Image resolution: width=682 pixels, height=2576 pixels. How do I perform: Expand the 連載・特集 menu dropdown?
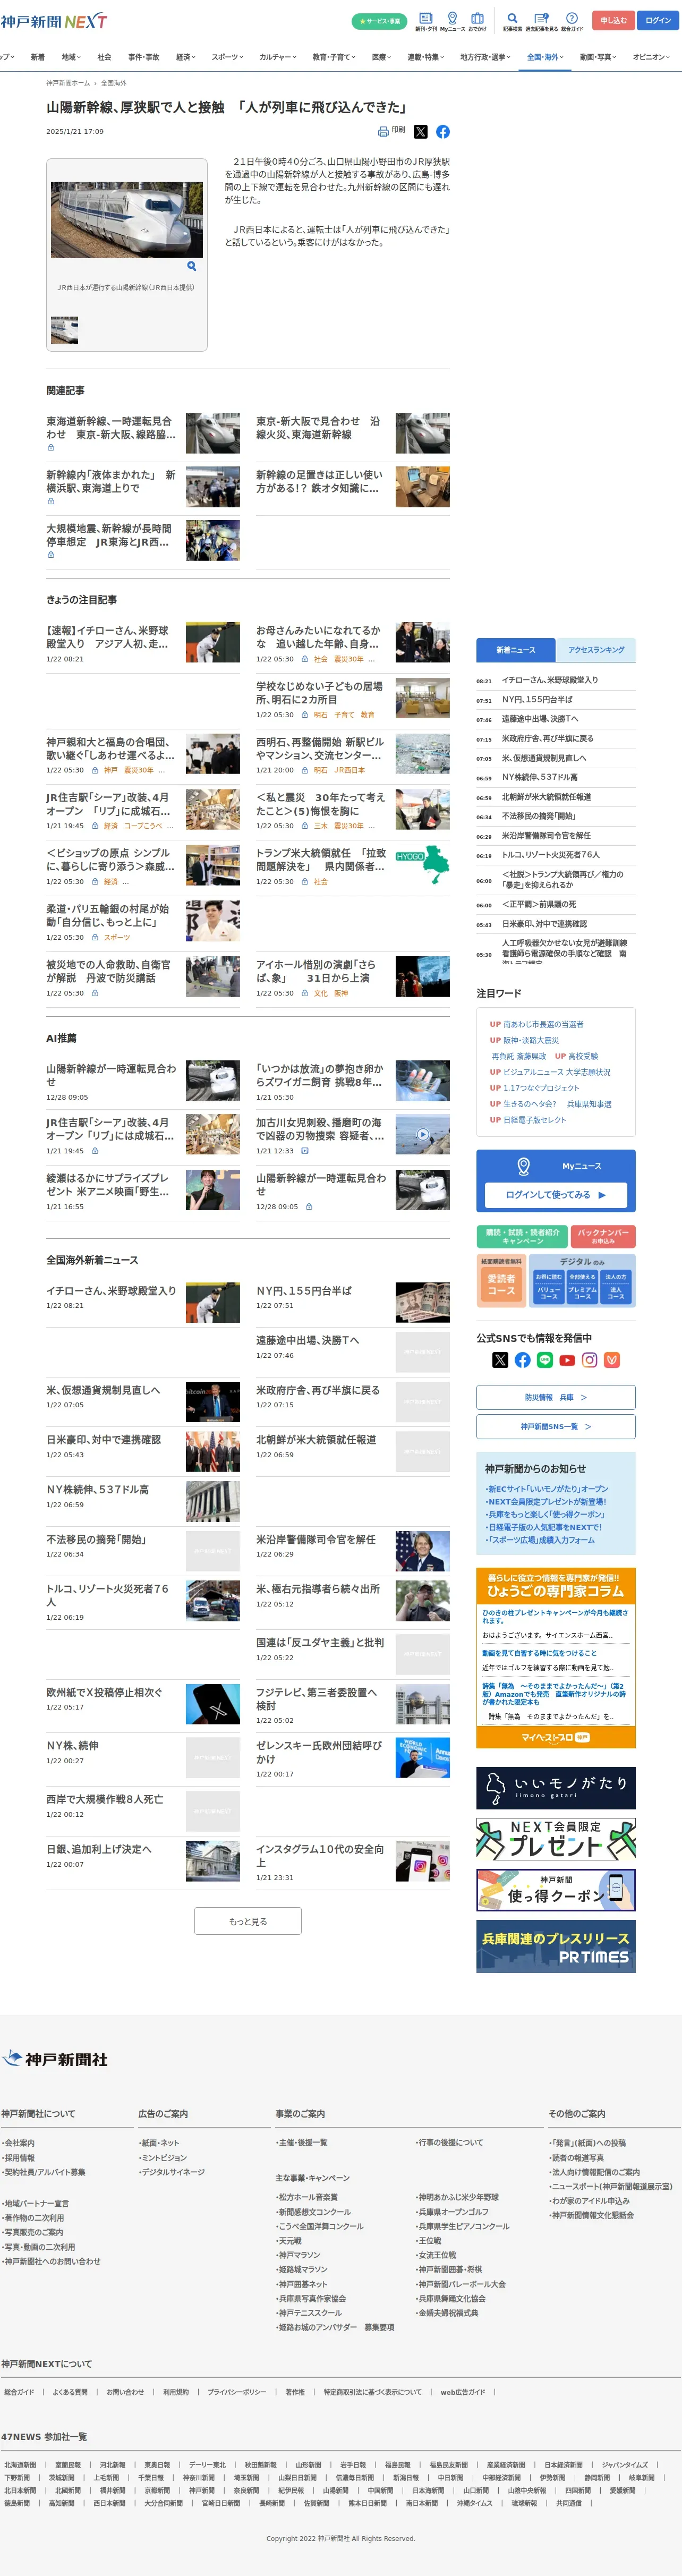[x=426, y=57]
